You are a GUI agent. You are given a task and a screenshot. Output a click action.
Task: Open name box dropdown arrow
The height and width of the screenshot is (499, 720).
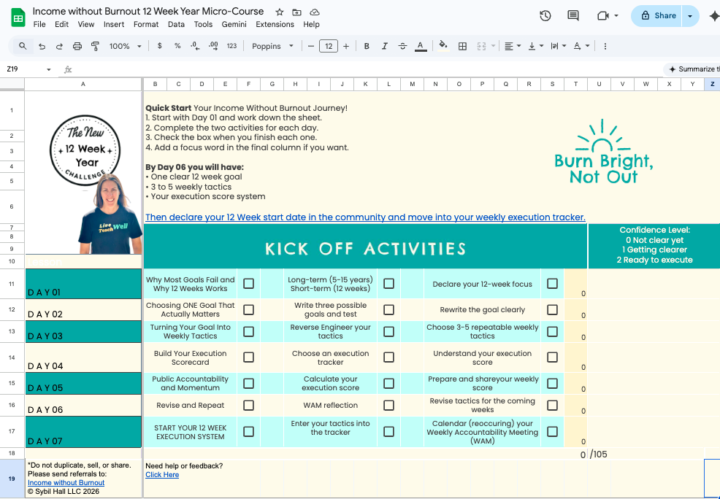(49, 69)
